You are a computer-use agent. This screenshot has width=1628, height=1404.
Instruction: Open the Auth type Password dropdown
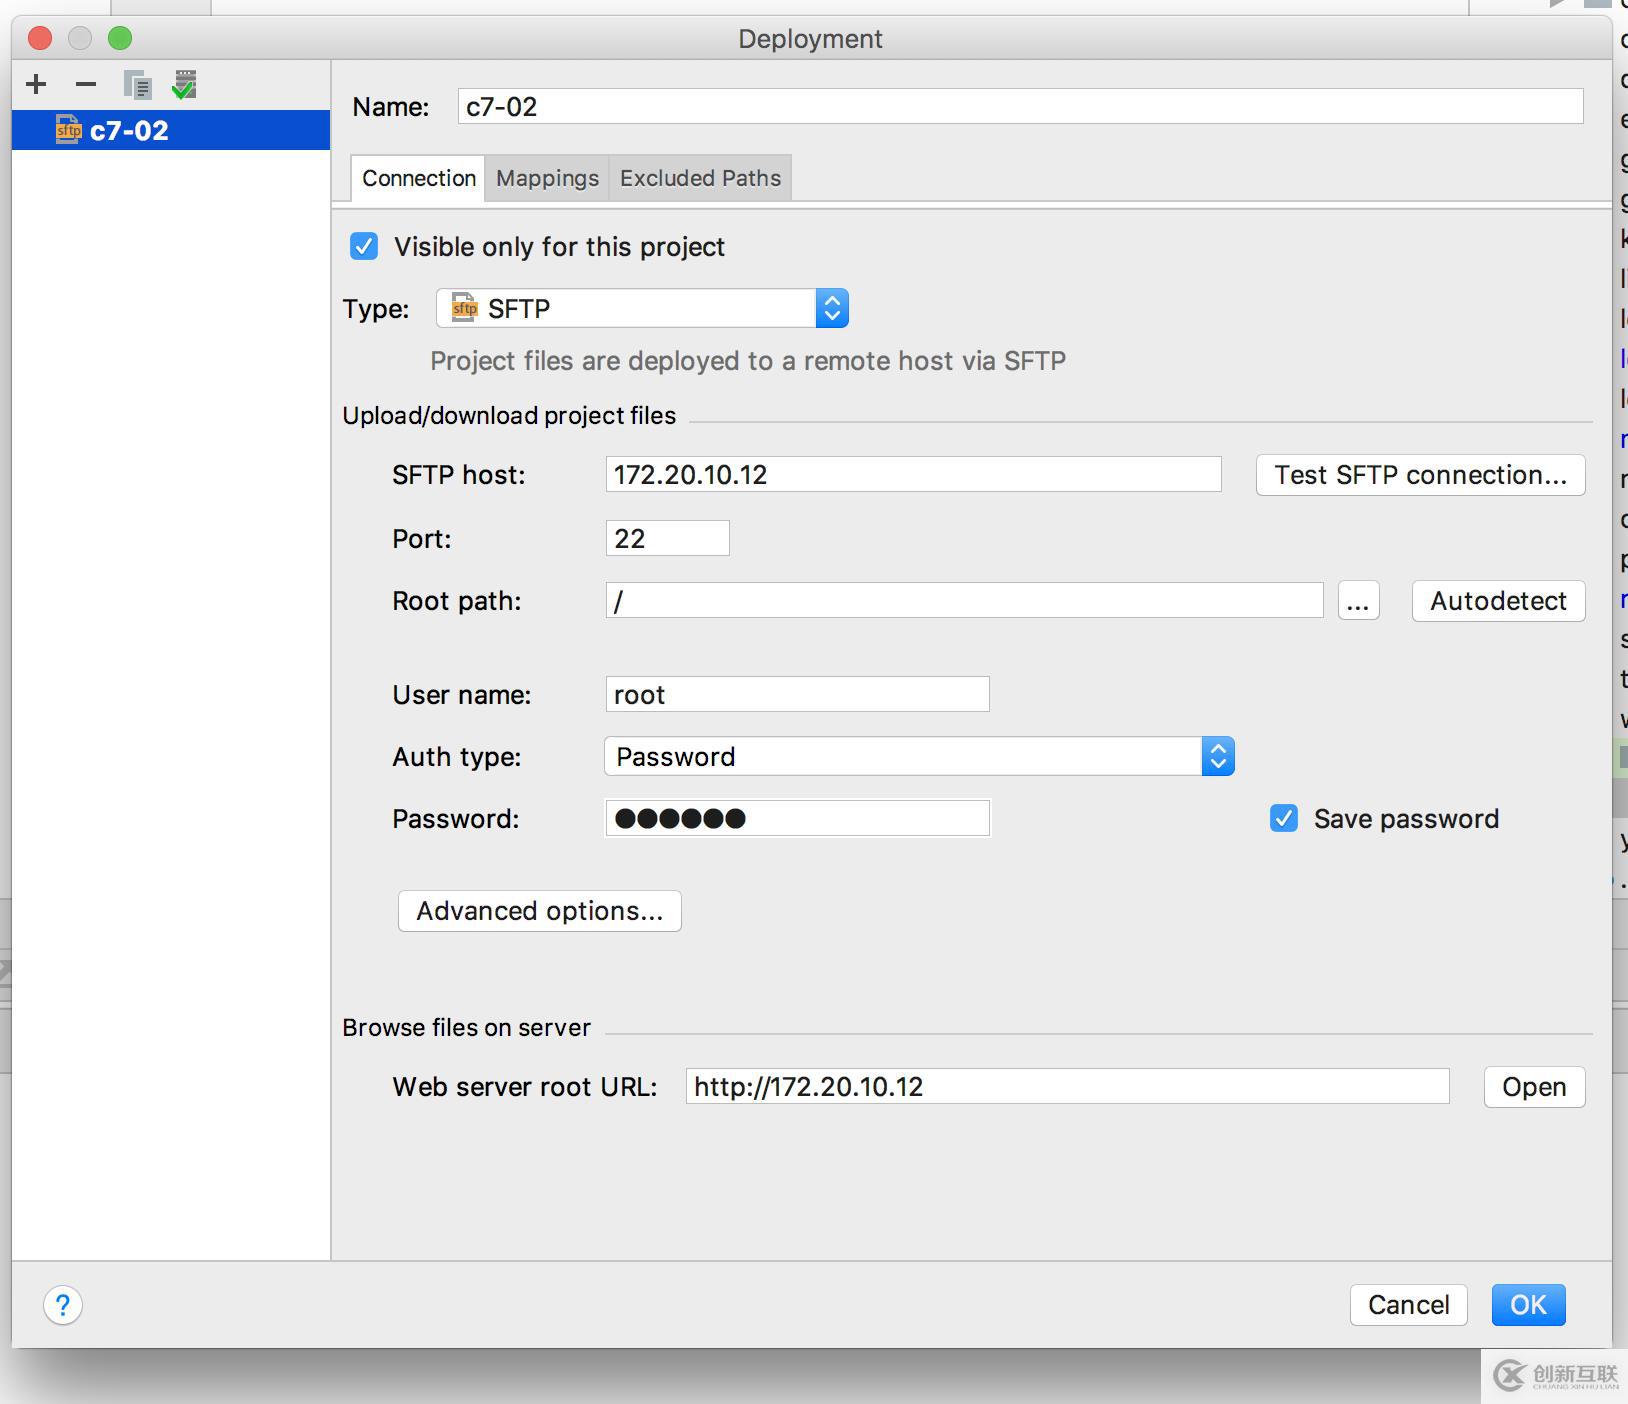919,756
